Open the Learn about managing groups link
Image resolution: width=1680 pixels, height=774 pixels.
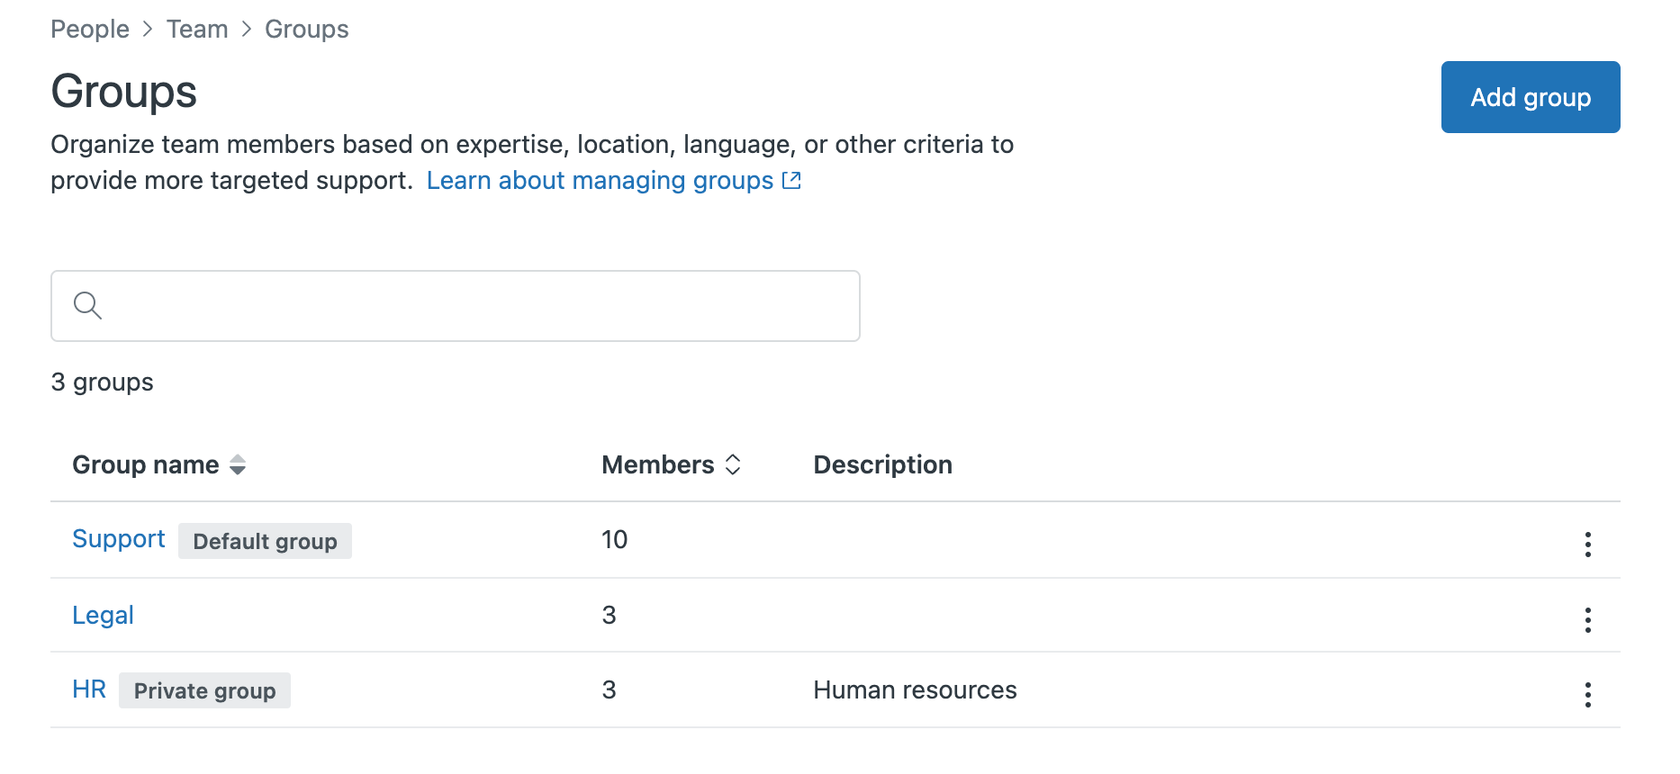(599, 181)
